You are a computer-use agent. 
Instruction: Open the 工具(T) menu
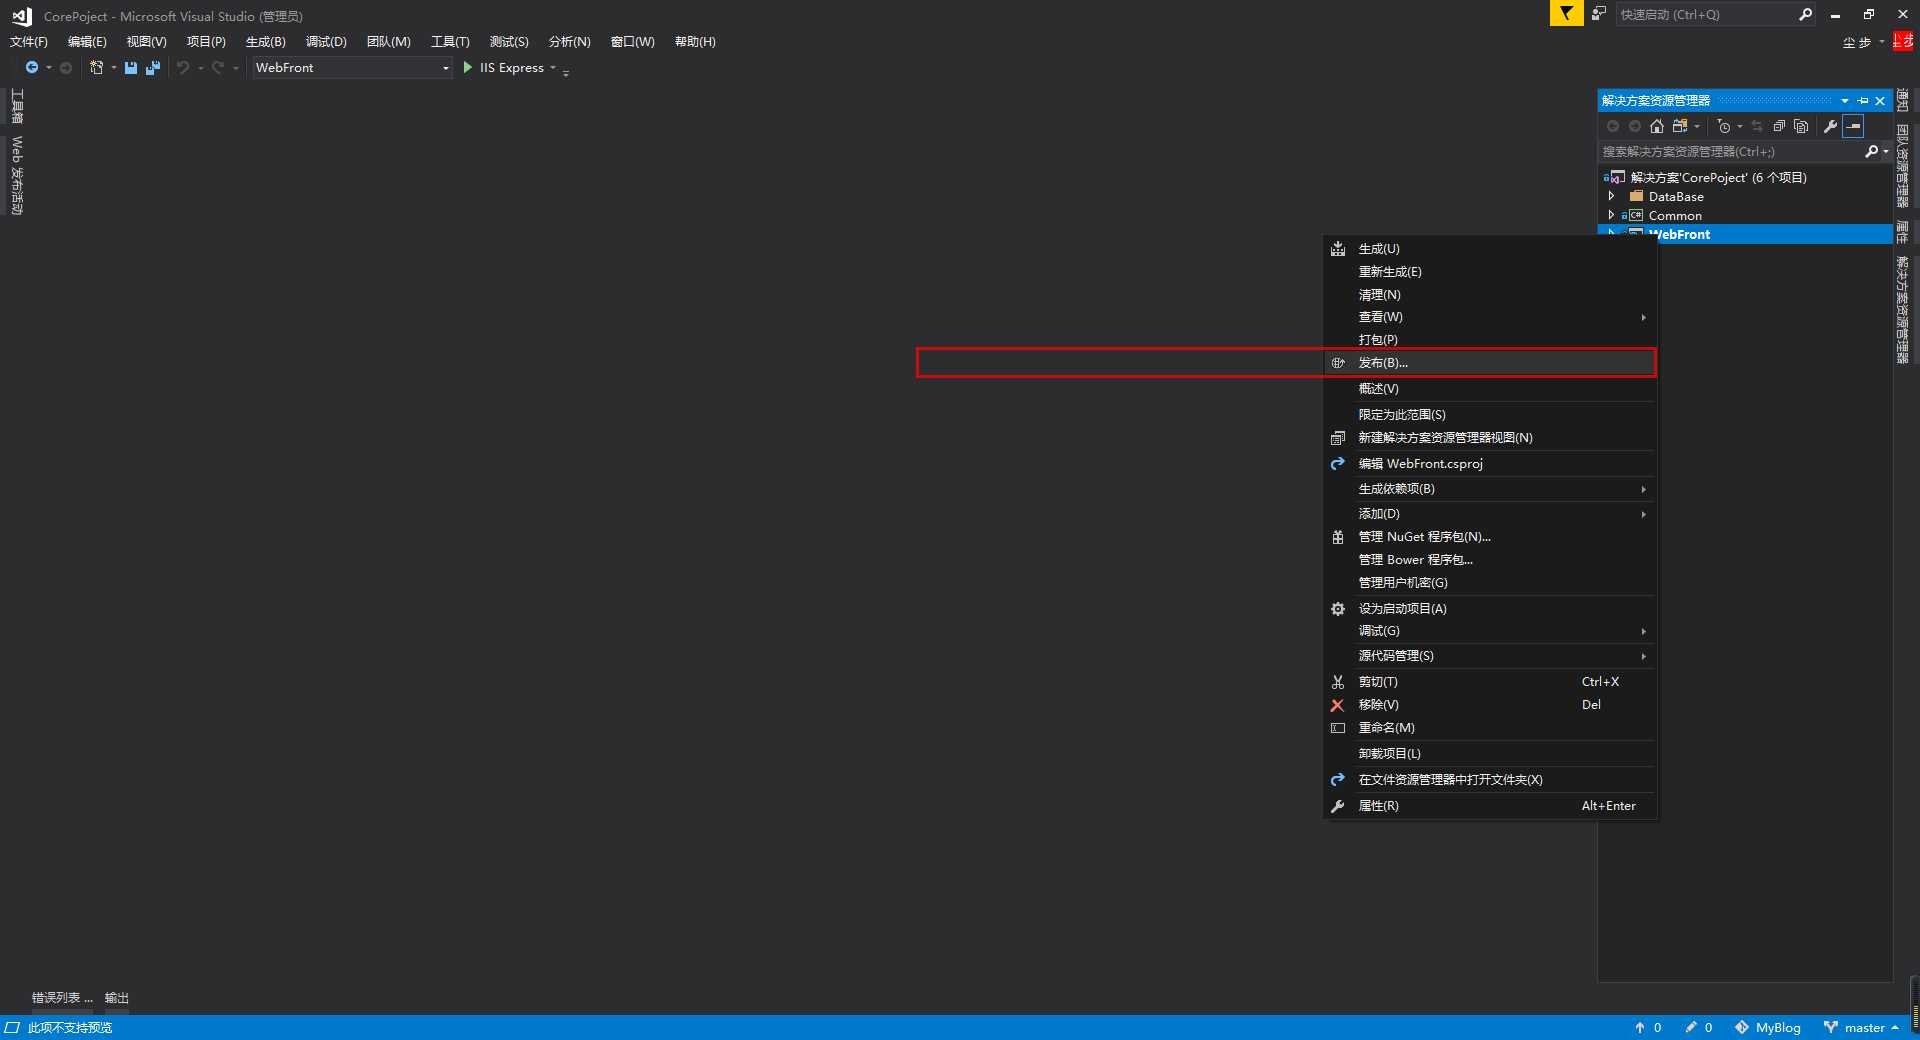(x=450, y=42)
